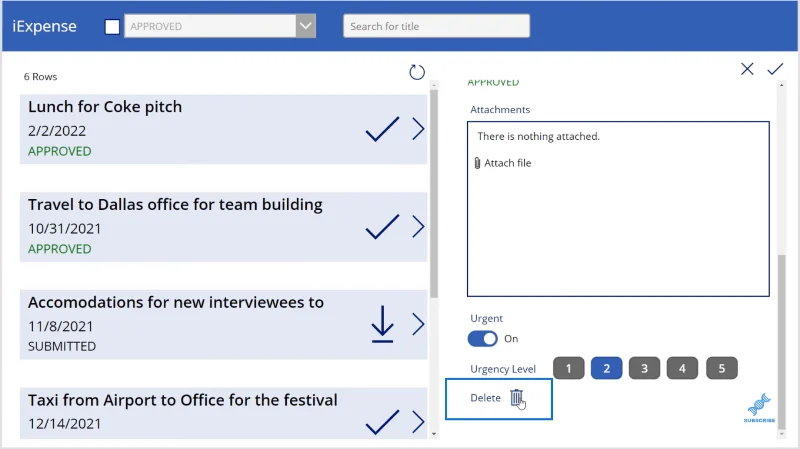The height and width of the screenshot is (449, 800).
Task: Open the Lunch for Coke pitch row chevron
Action: pyautogui.click(x=418, y=129)
